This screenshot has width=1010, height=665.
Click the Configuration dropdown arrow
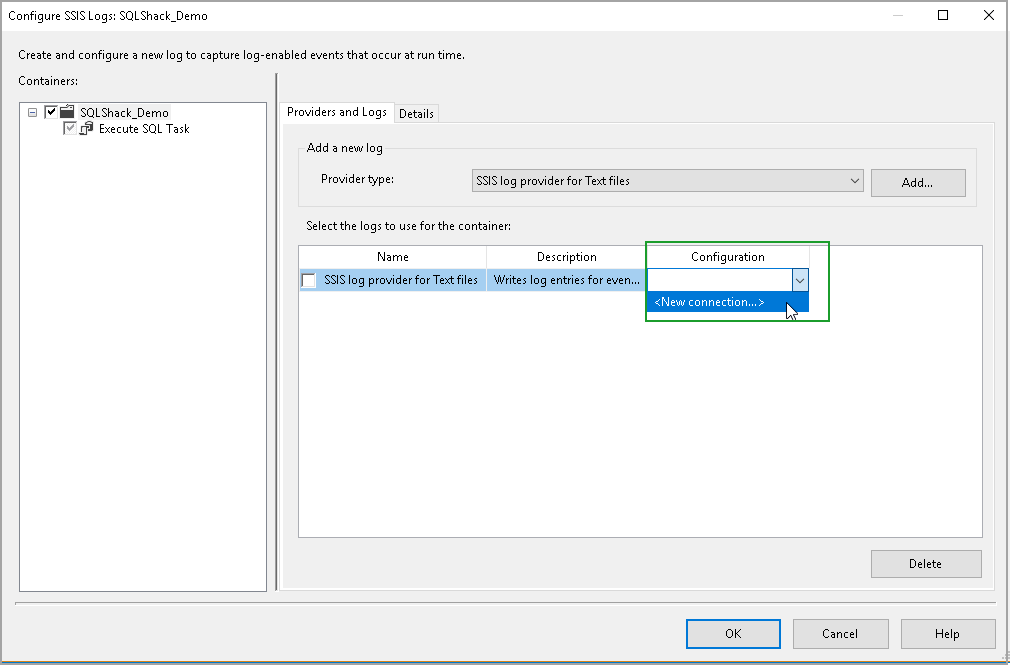click(x=799, y=281)
